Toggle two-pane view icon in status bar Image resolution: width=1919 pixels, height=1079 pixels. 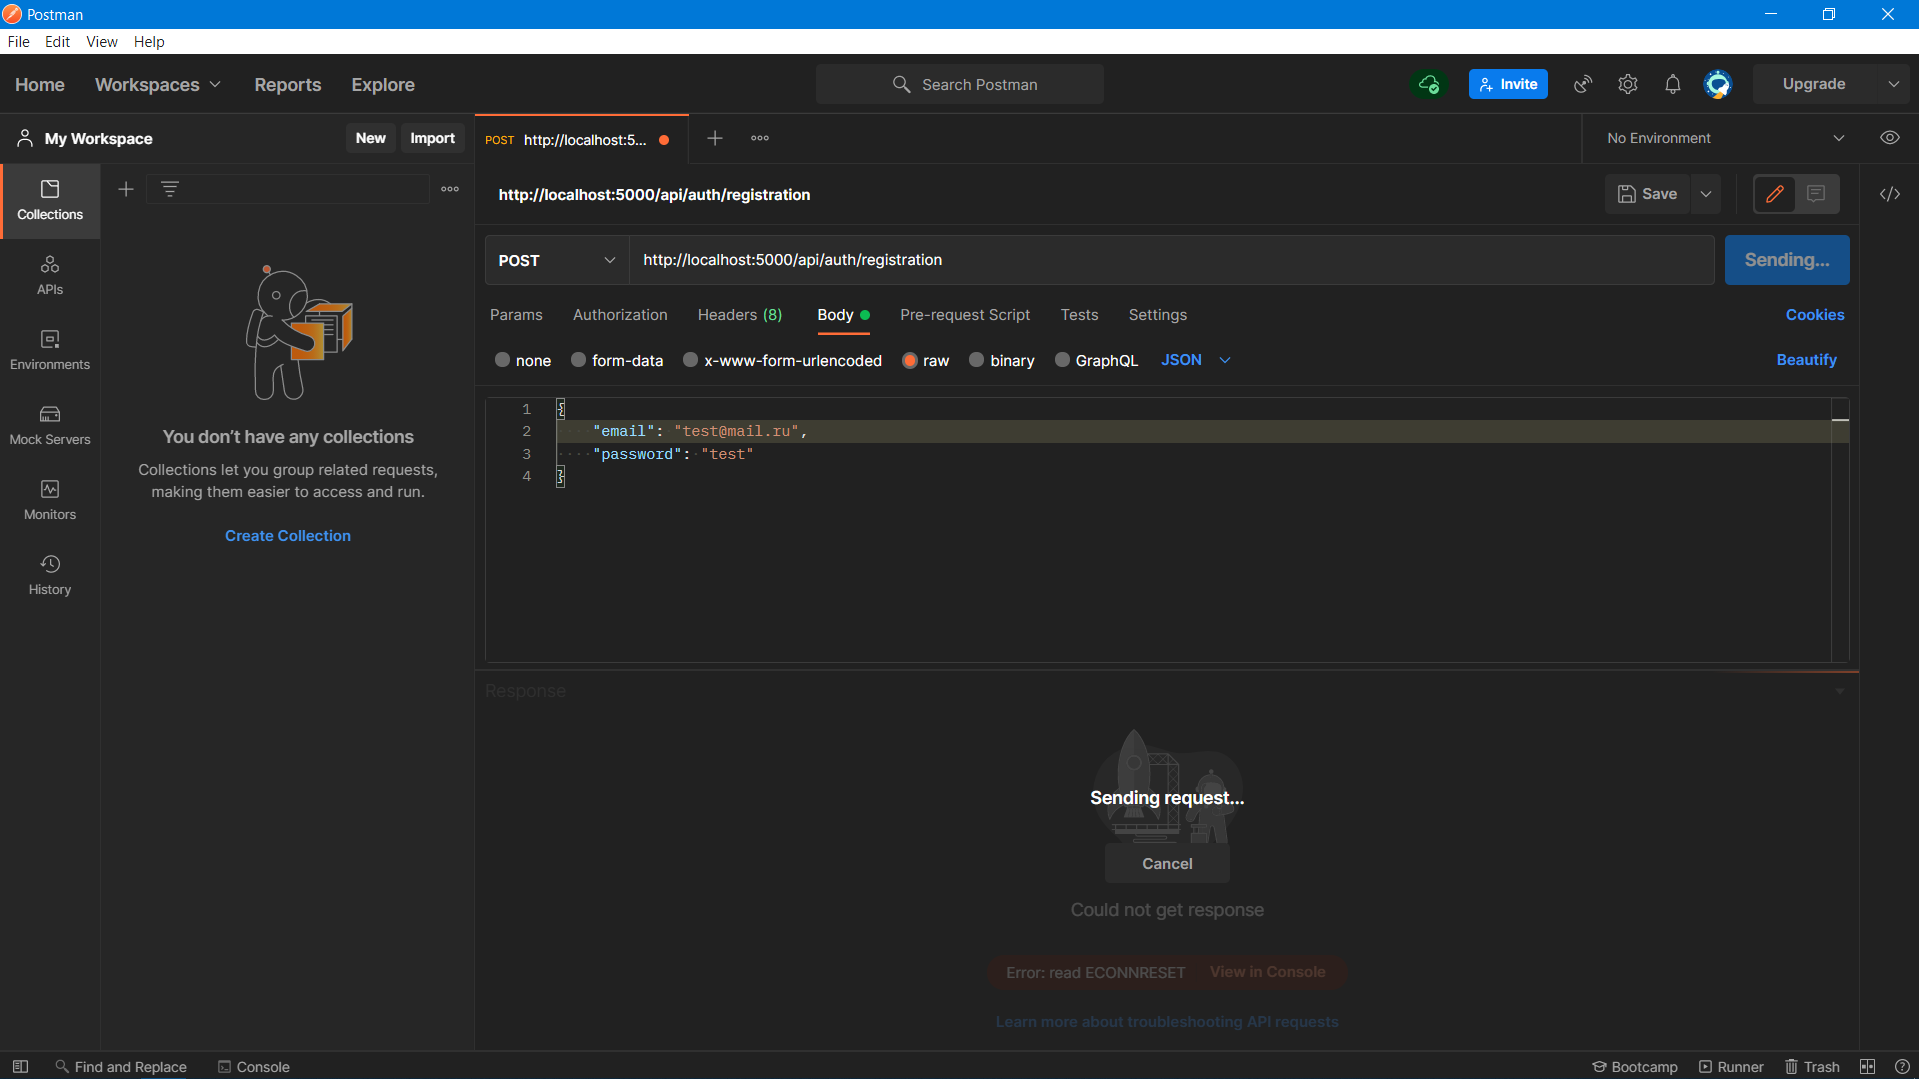coord(1867,1067)
